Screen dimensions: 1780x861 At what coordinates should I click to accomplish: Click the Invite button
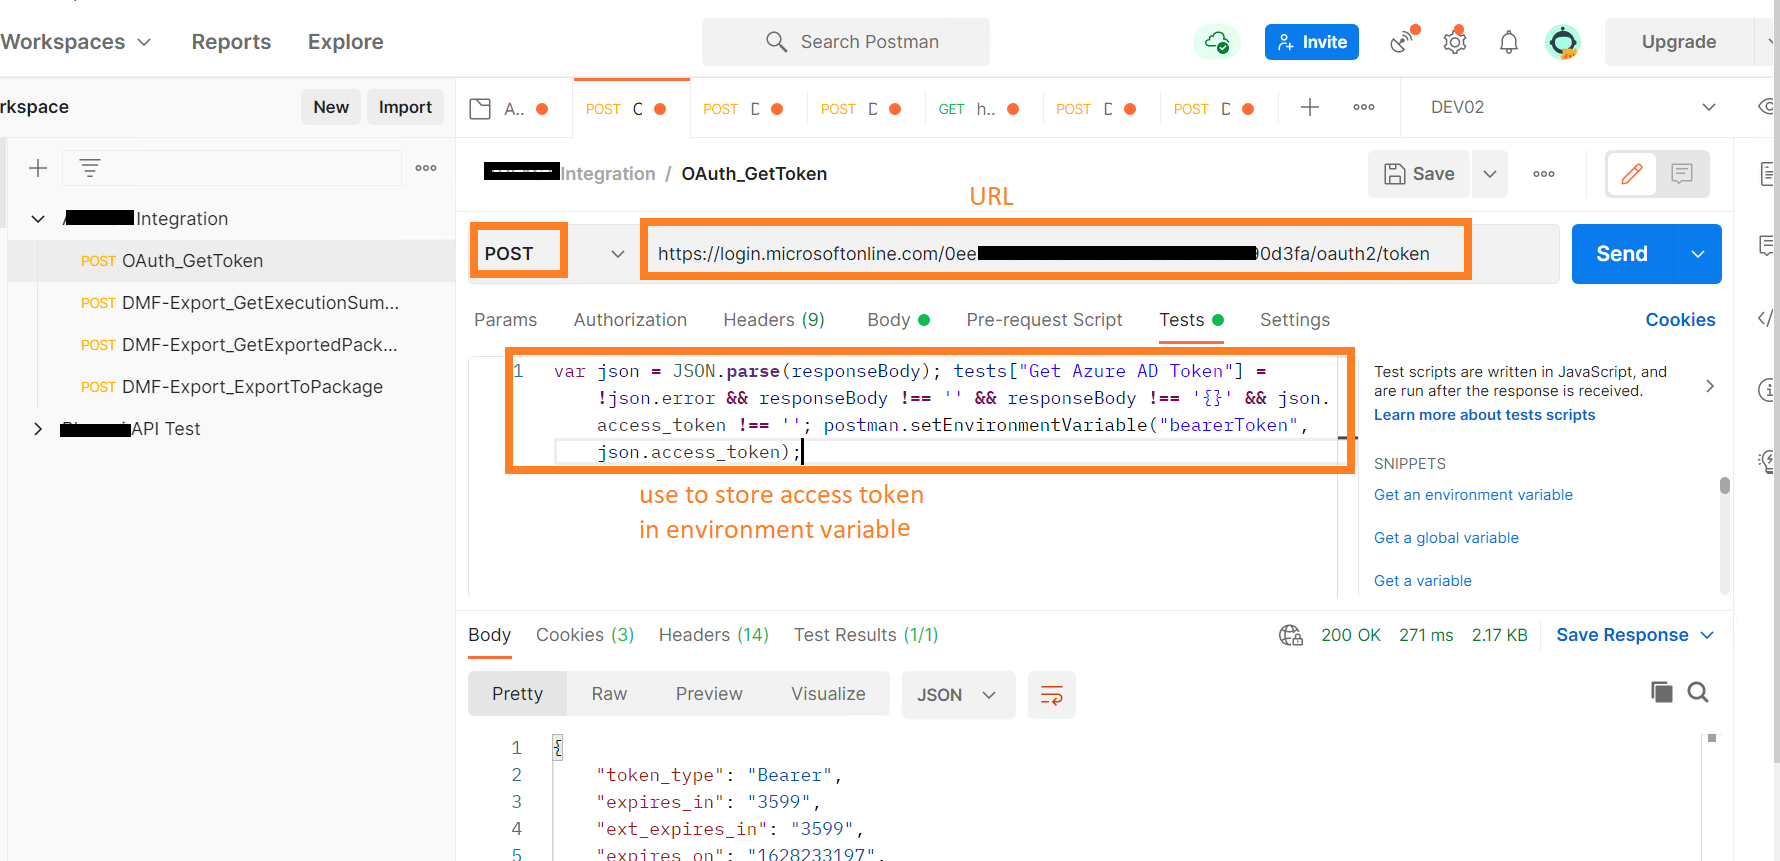pyautogui.click(x=1312, y=42)
